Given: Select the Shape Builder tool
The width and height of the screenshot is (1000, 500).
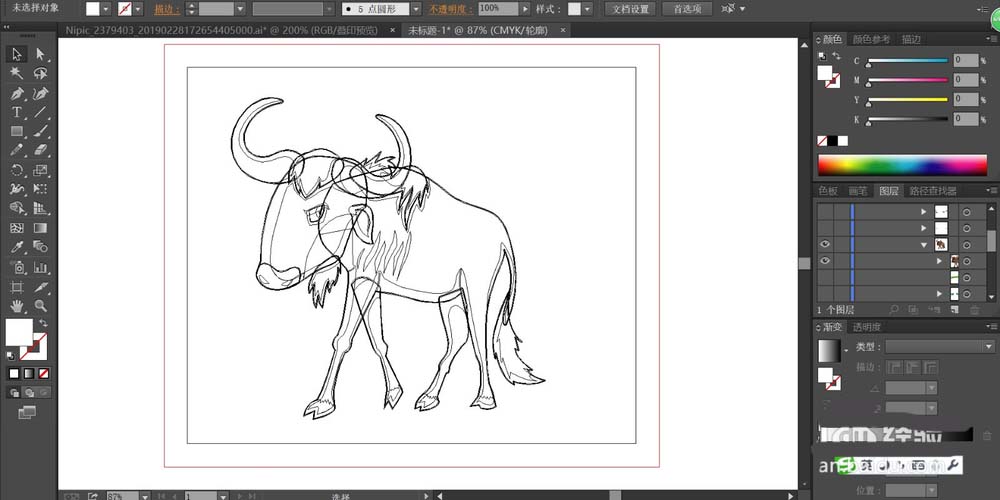Looking at the screenshot, I should (17, 209).
